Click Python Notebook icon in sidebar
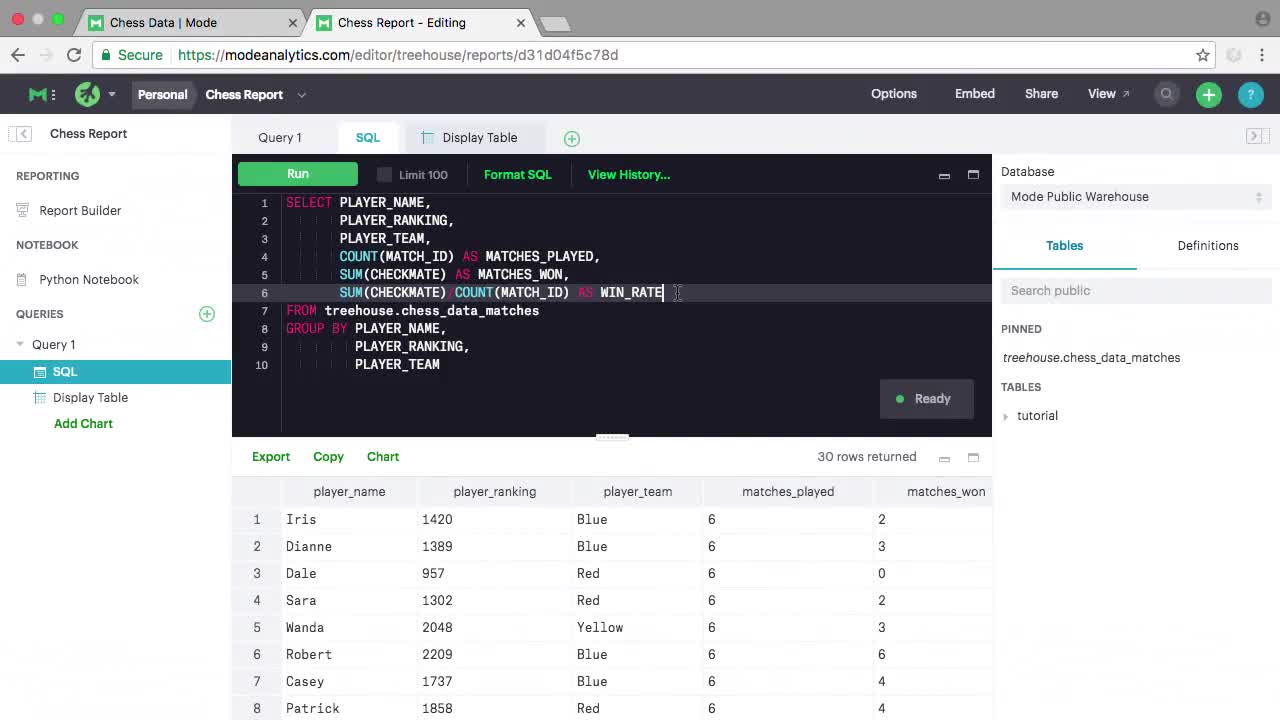 coord(23,280)
